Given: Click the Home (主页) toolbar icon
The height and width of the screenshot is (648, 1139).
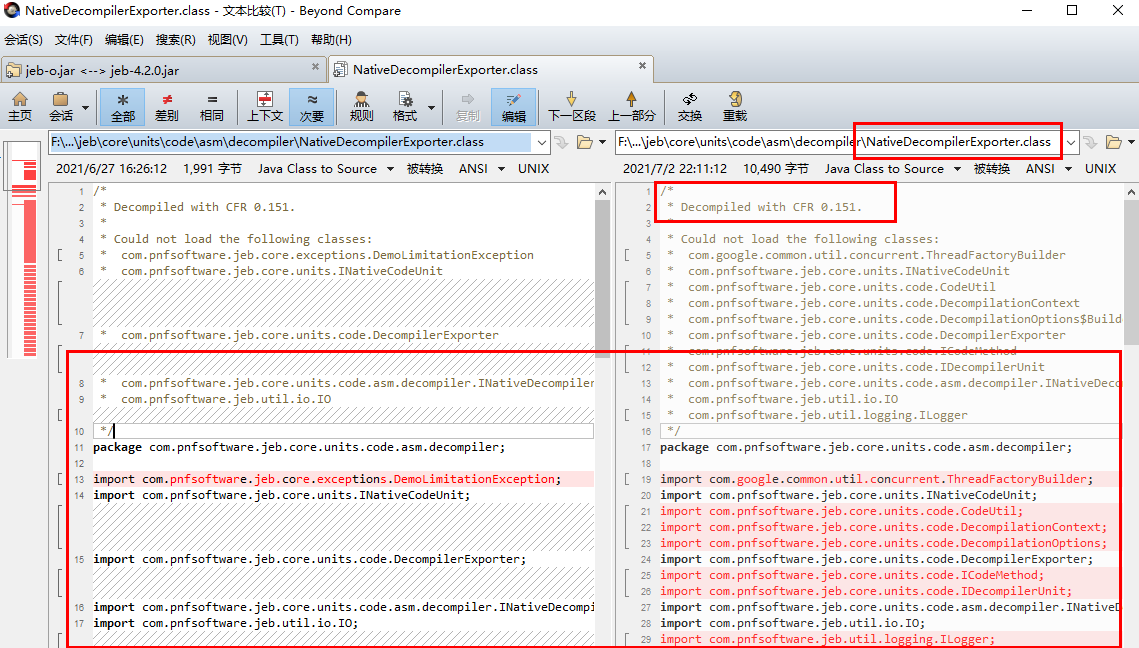Looking at the screenshot, I should point(20,106).
